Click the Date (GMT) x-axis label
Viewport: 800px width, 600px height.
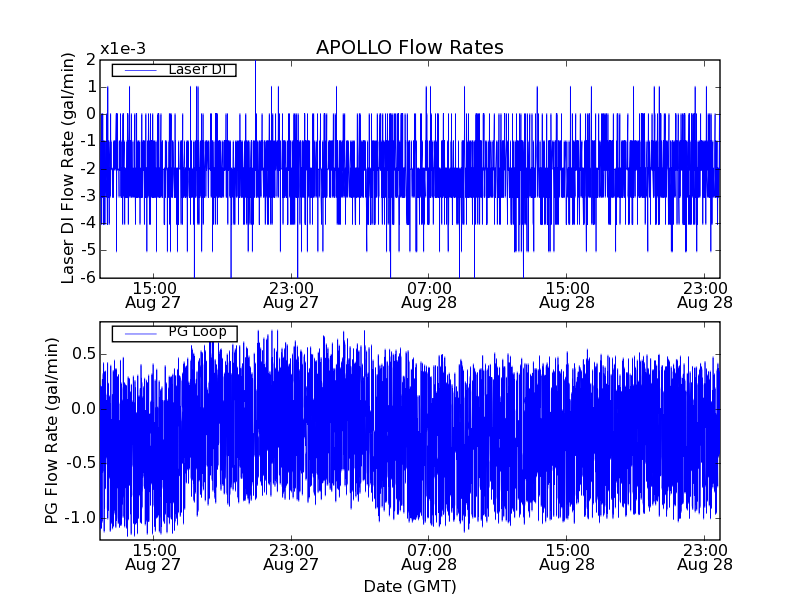click(x=409, y=586)
